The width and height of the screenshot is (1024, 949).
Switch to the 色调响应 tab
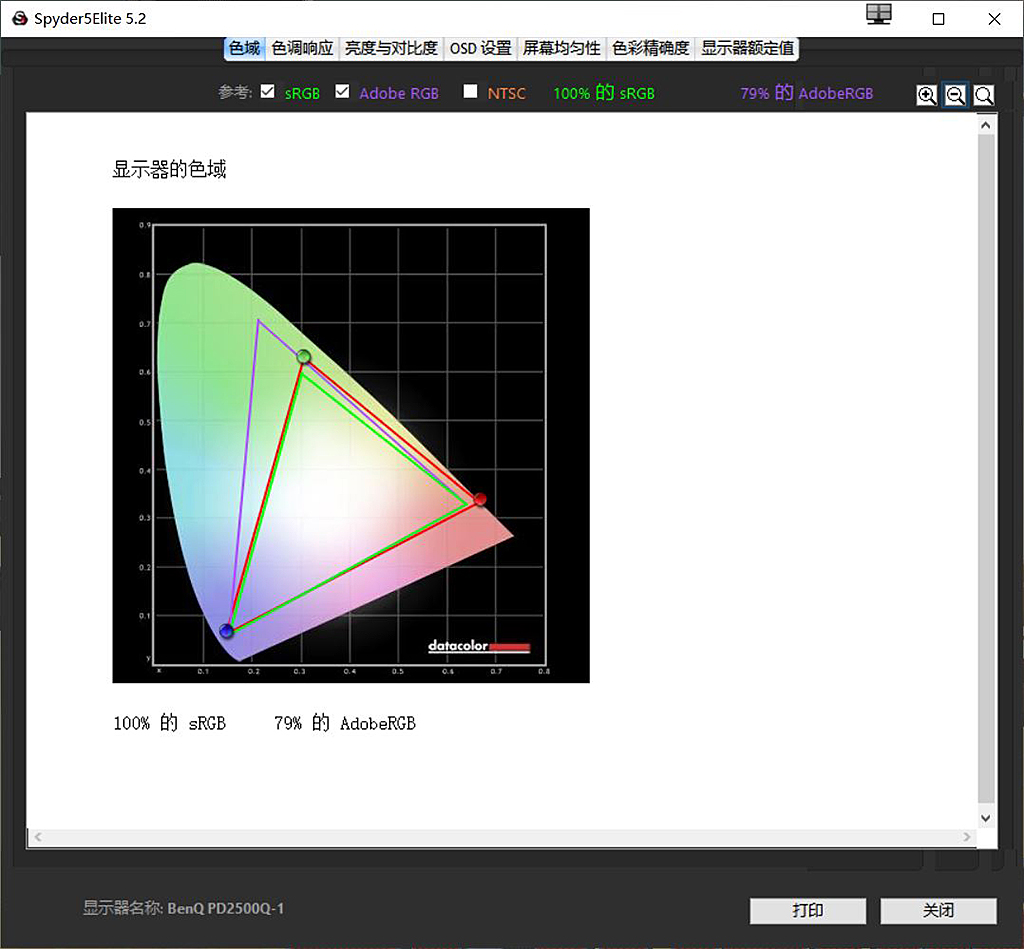coord(302,48)
